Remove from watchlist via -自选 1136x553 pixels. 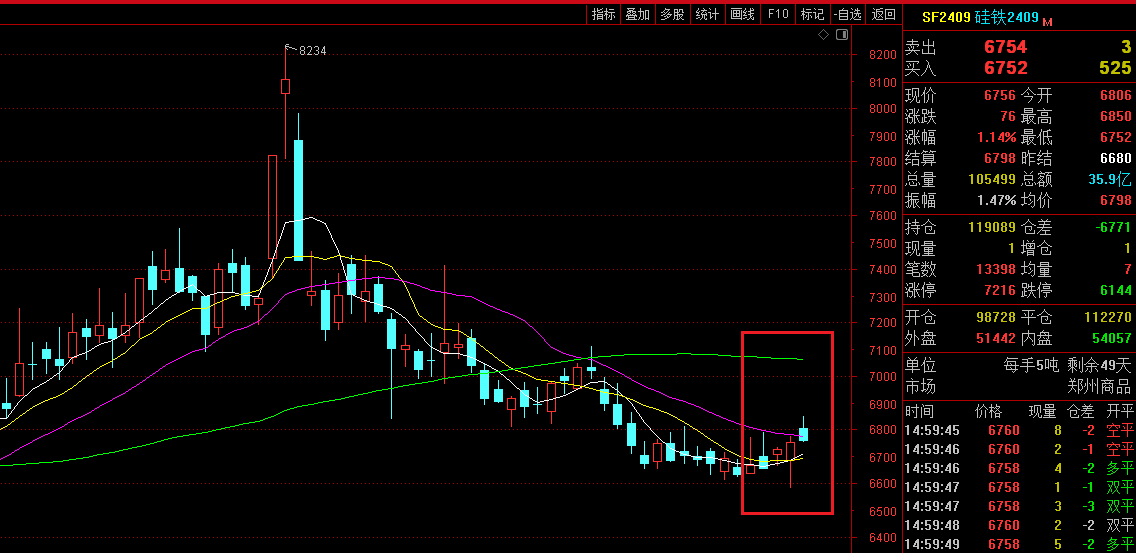coord(847,14)
